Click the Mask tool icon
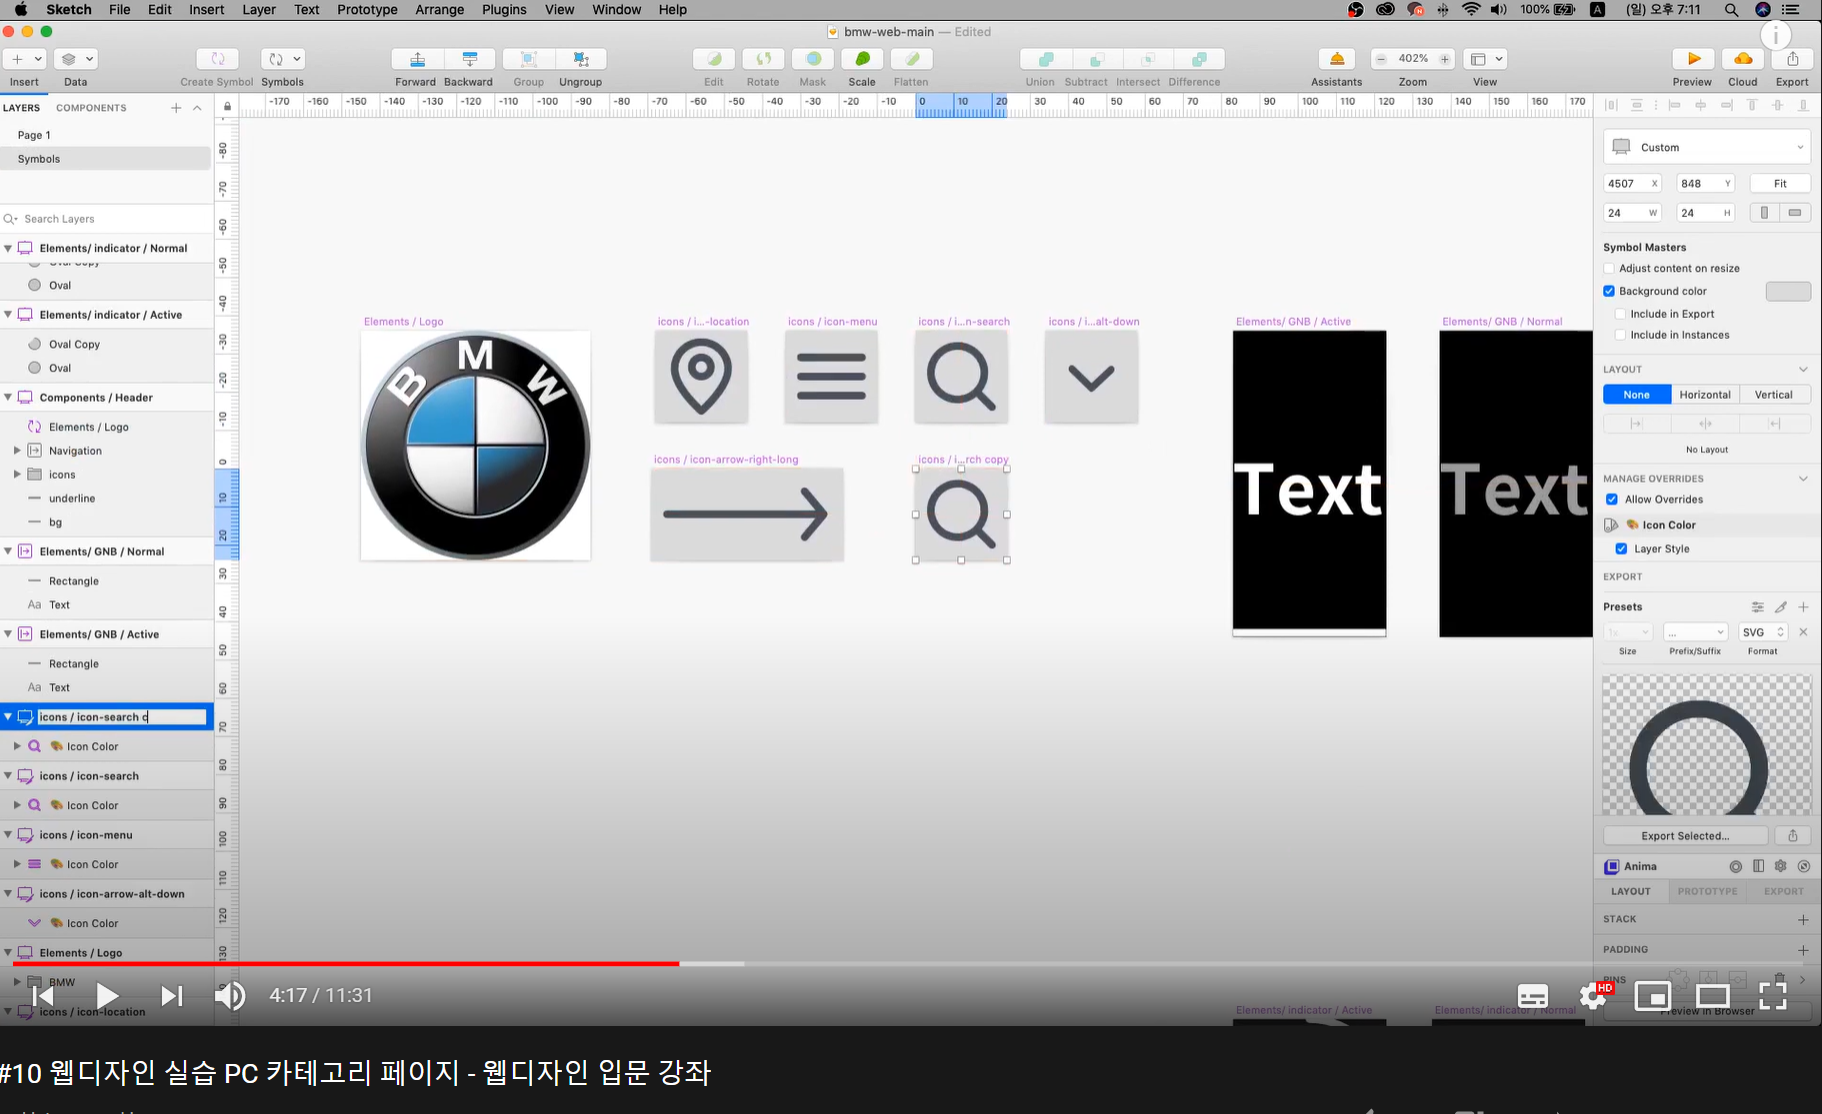1822x1114 pixels. 813,59
